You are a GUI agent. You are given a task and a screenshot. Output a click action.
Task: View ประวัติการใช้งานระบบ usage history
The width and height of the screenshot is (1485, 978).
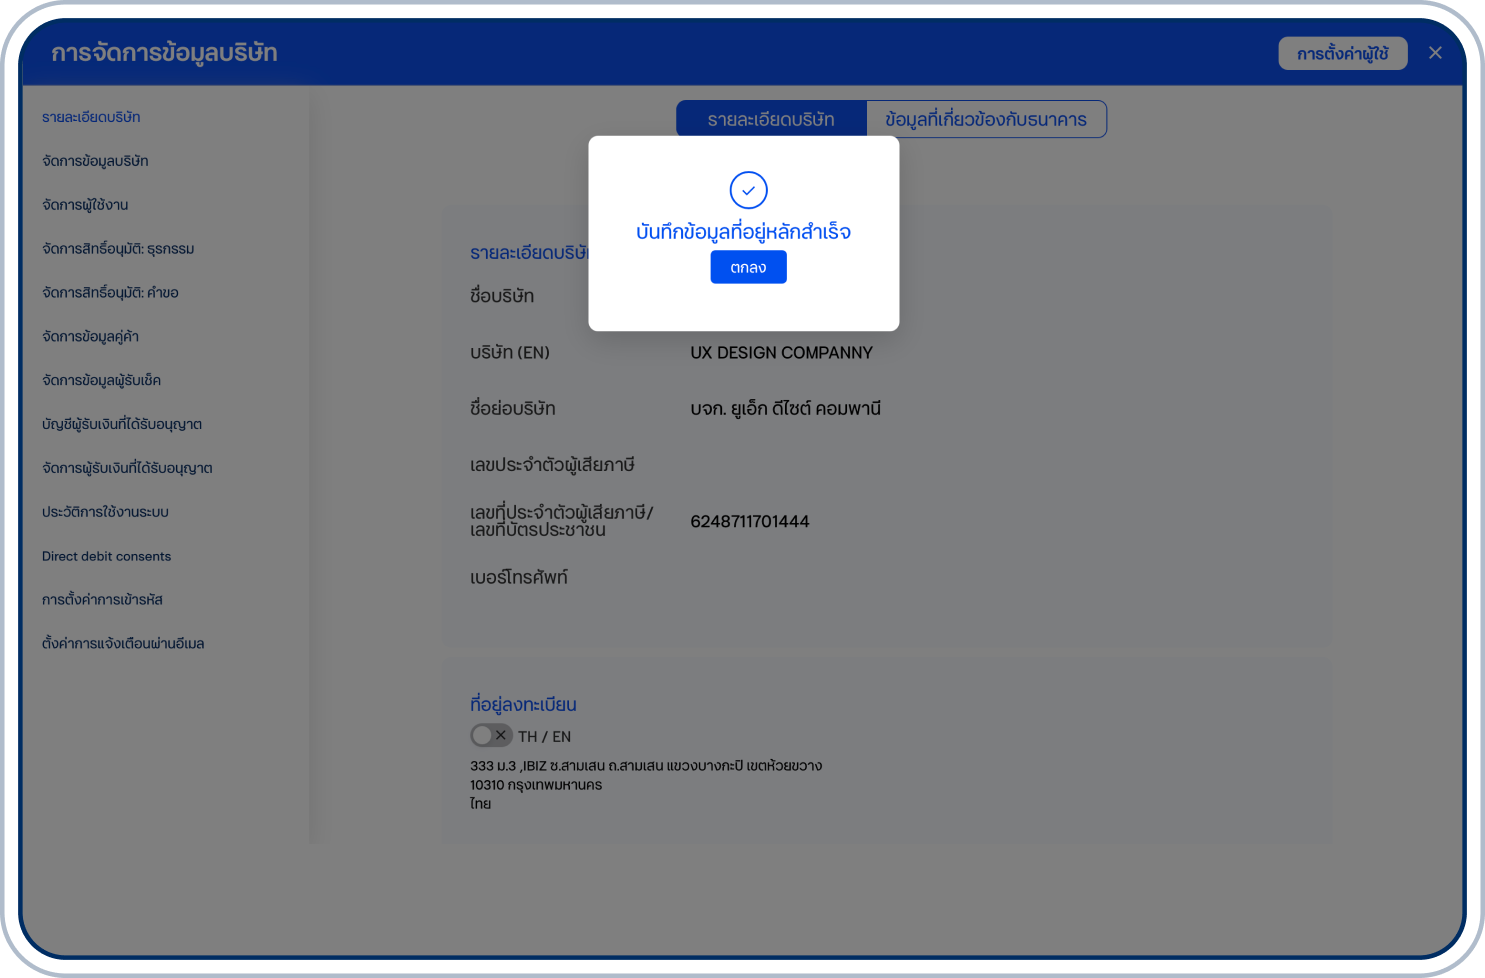coord(105,512)
